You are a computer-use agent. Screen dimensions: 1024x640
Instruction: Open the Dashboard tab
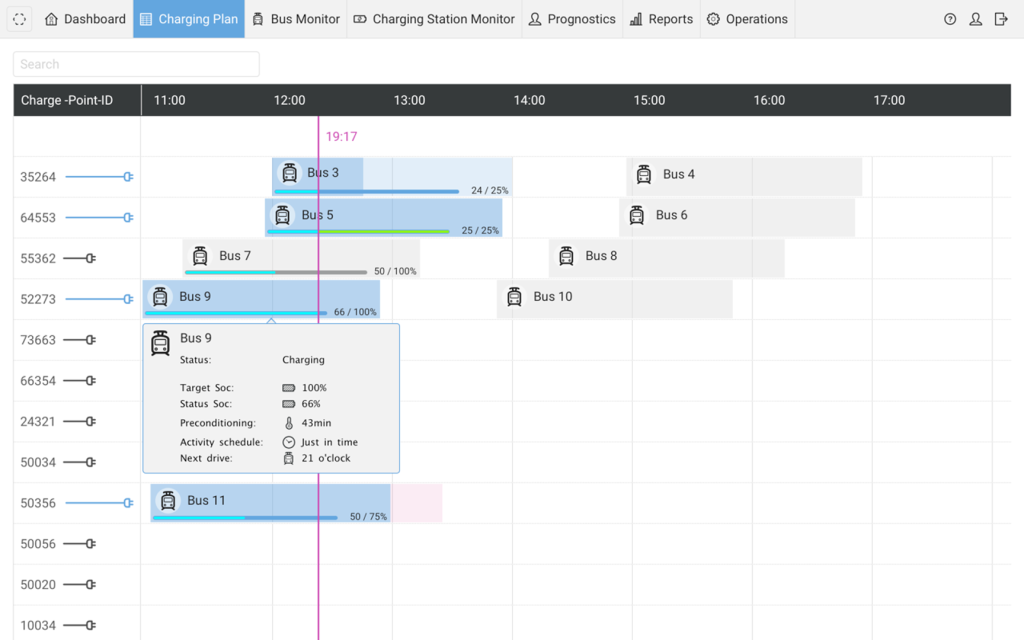[x=85, y=19]
